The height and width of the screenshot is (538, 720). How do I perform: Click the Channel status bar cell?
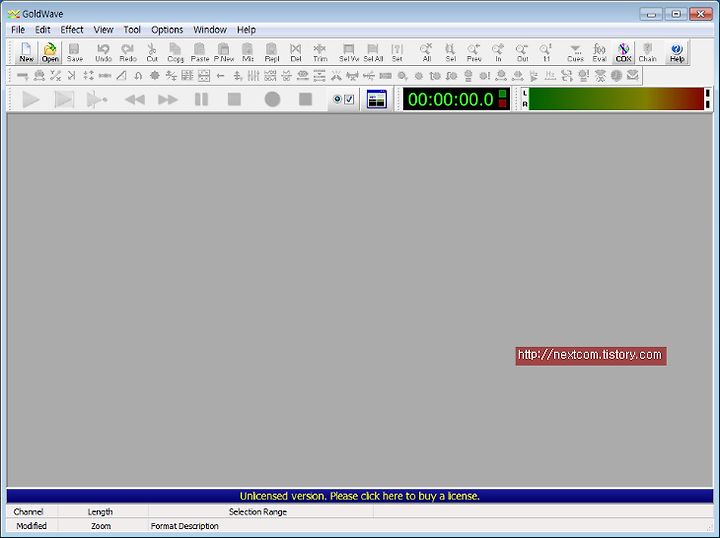(x=32, y=511)
